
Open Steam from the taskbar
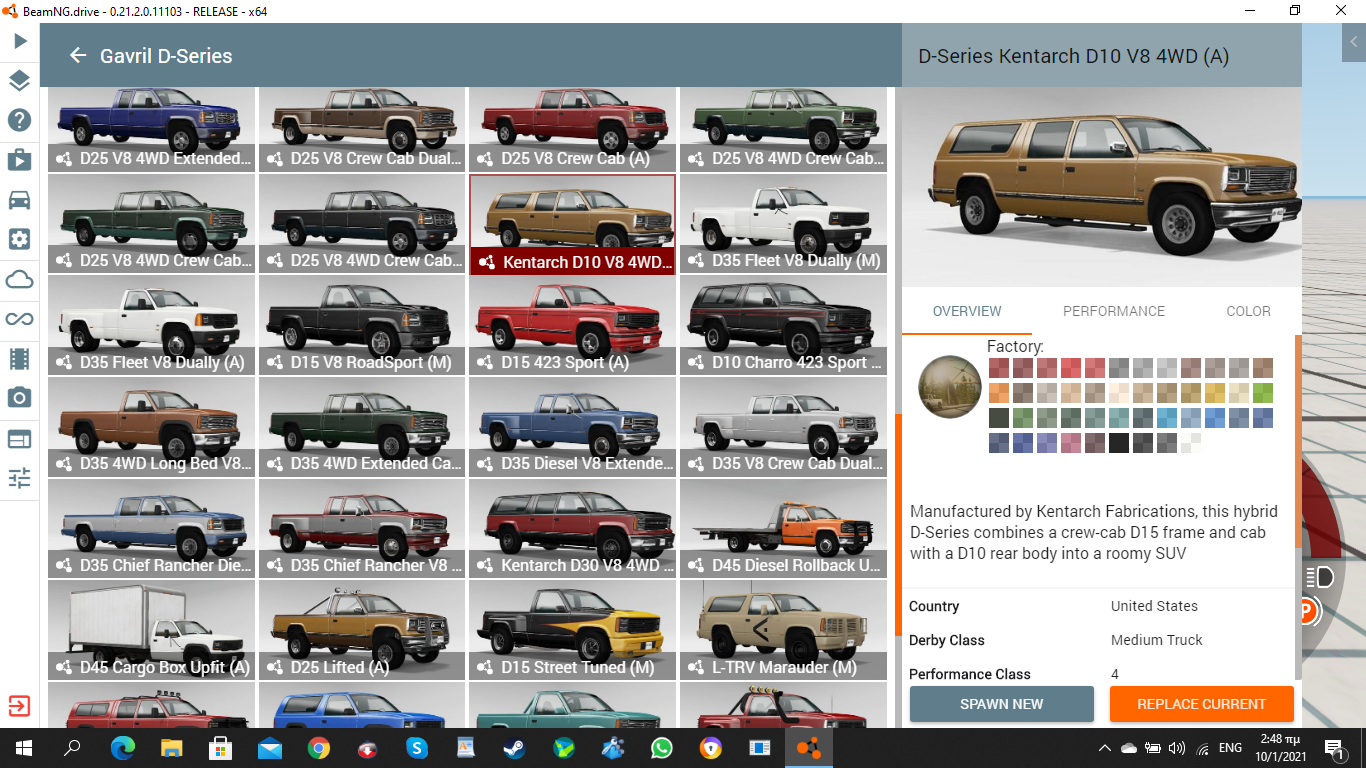(516, 747)
